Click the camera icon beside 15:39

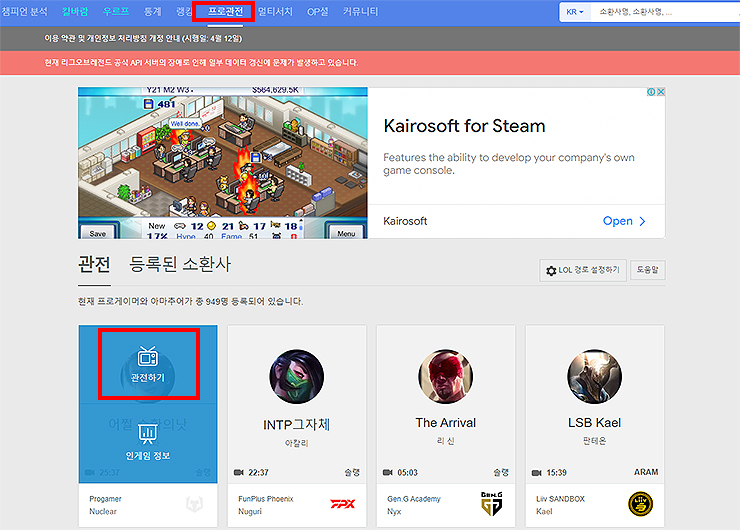coord(537,472)
